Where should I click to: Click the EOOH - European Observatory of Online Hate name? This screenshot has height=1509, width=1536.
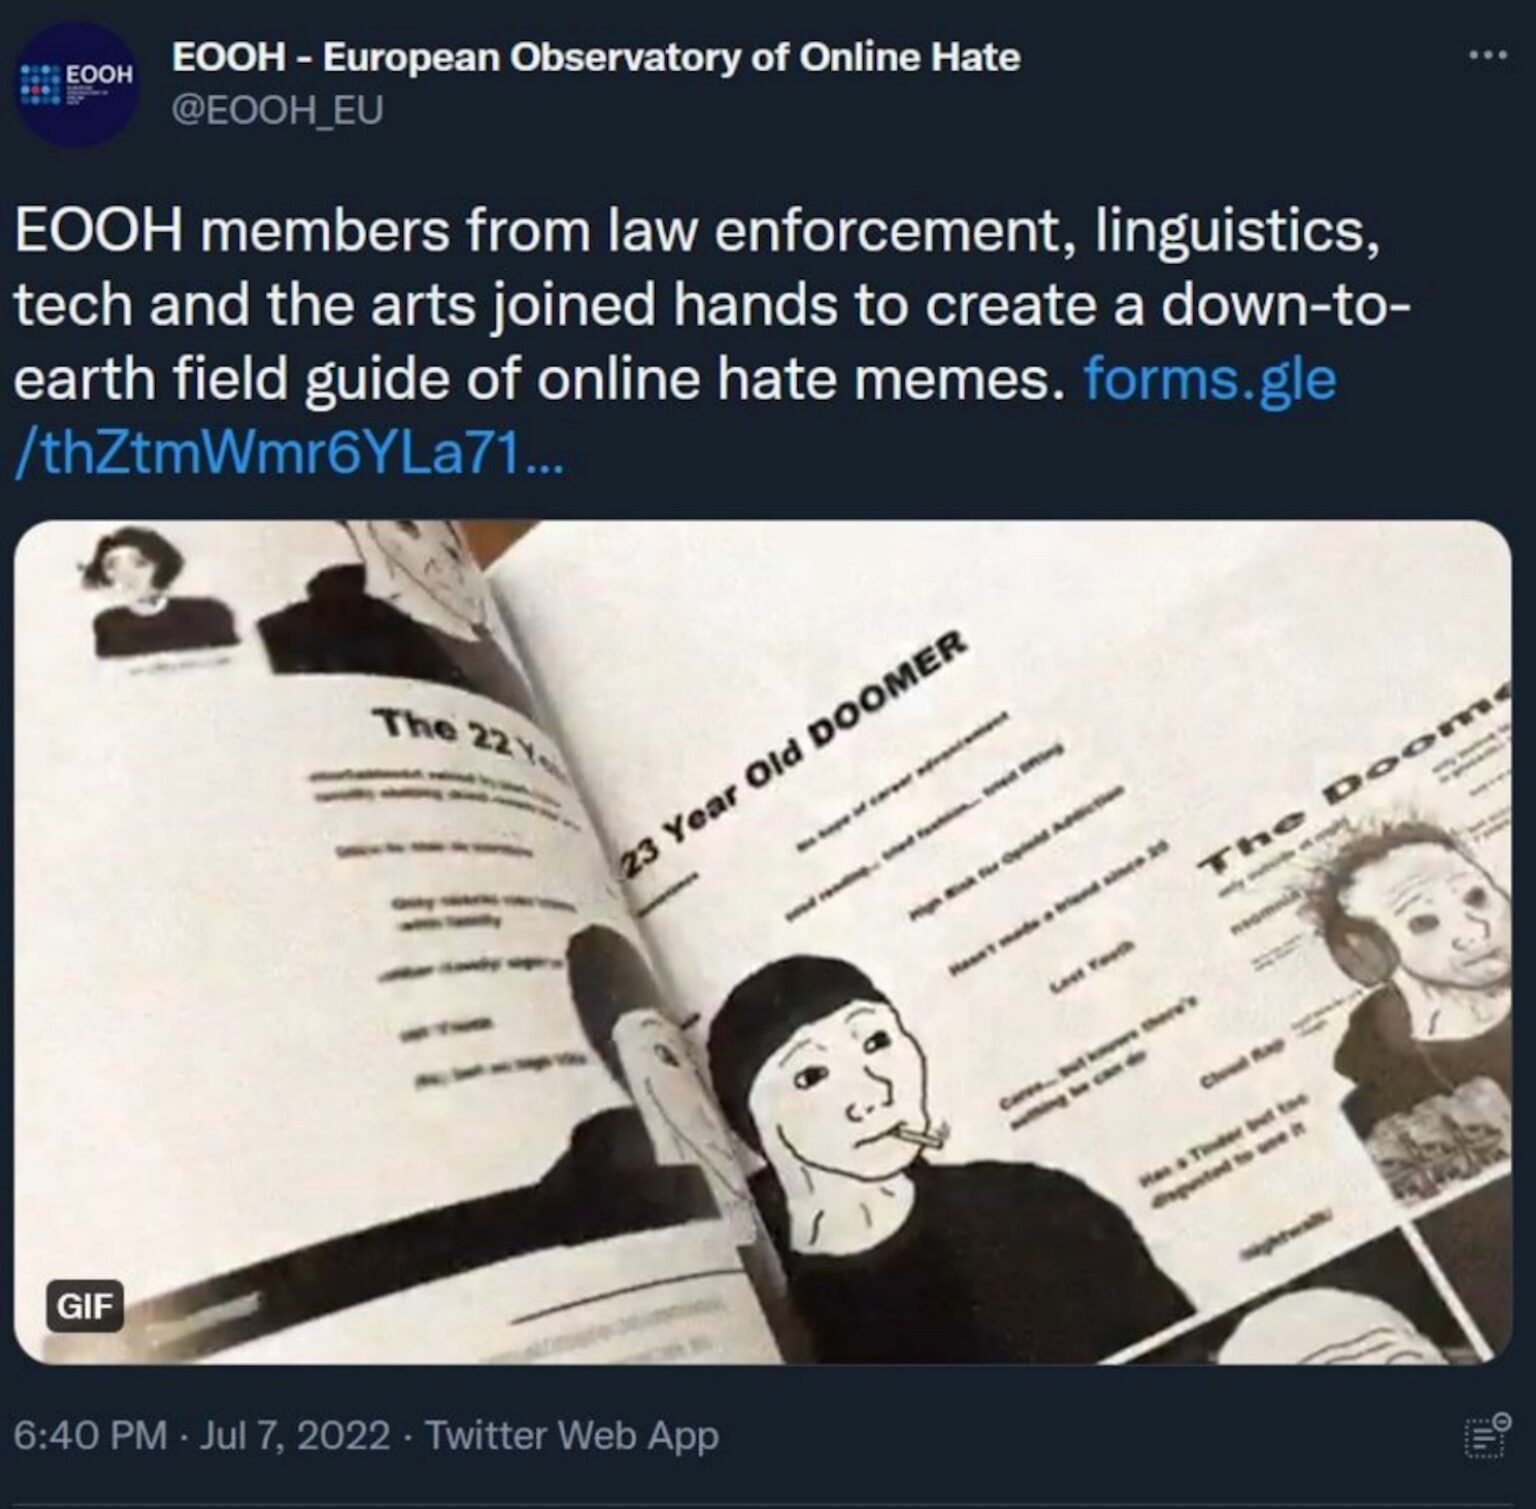(x=596, y=57)
